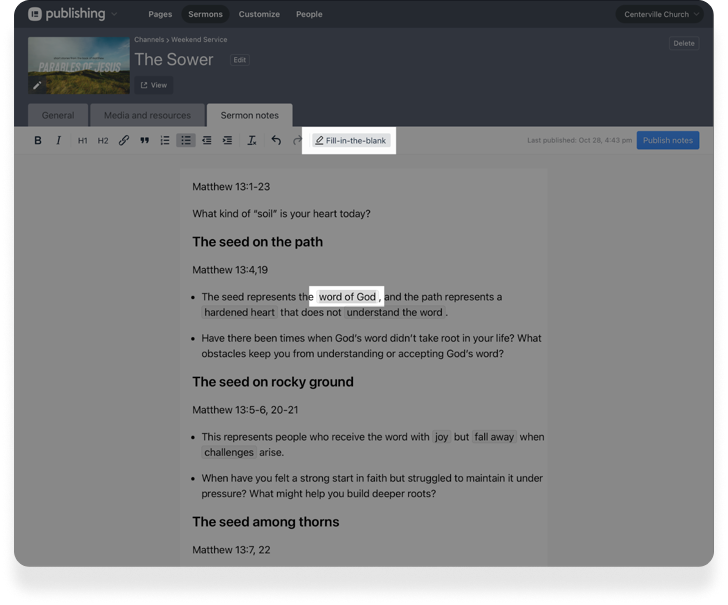Click the line about what kind of soil
This screenshot has width=728, height=605.
pos(281,214)
